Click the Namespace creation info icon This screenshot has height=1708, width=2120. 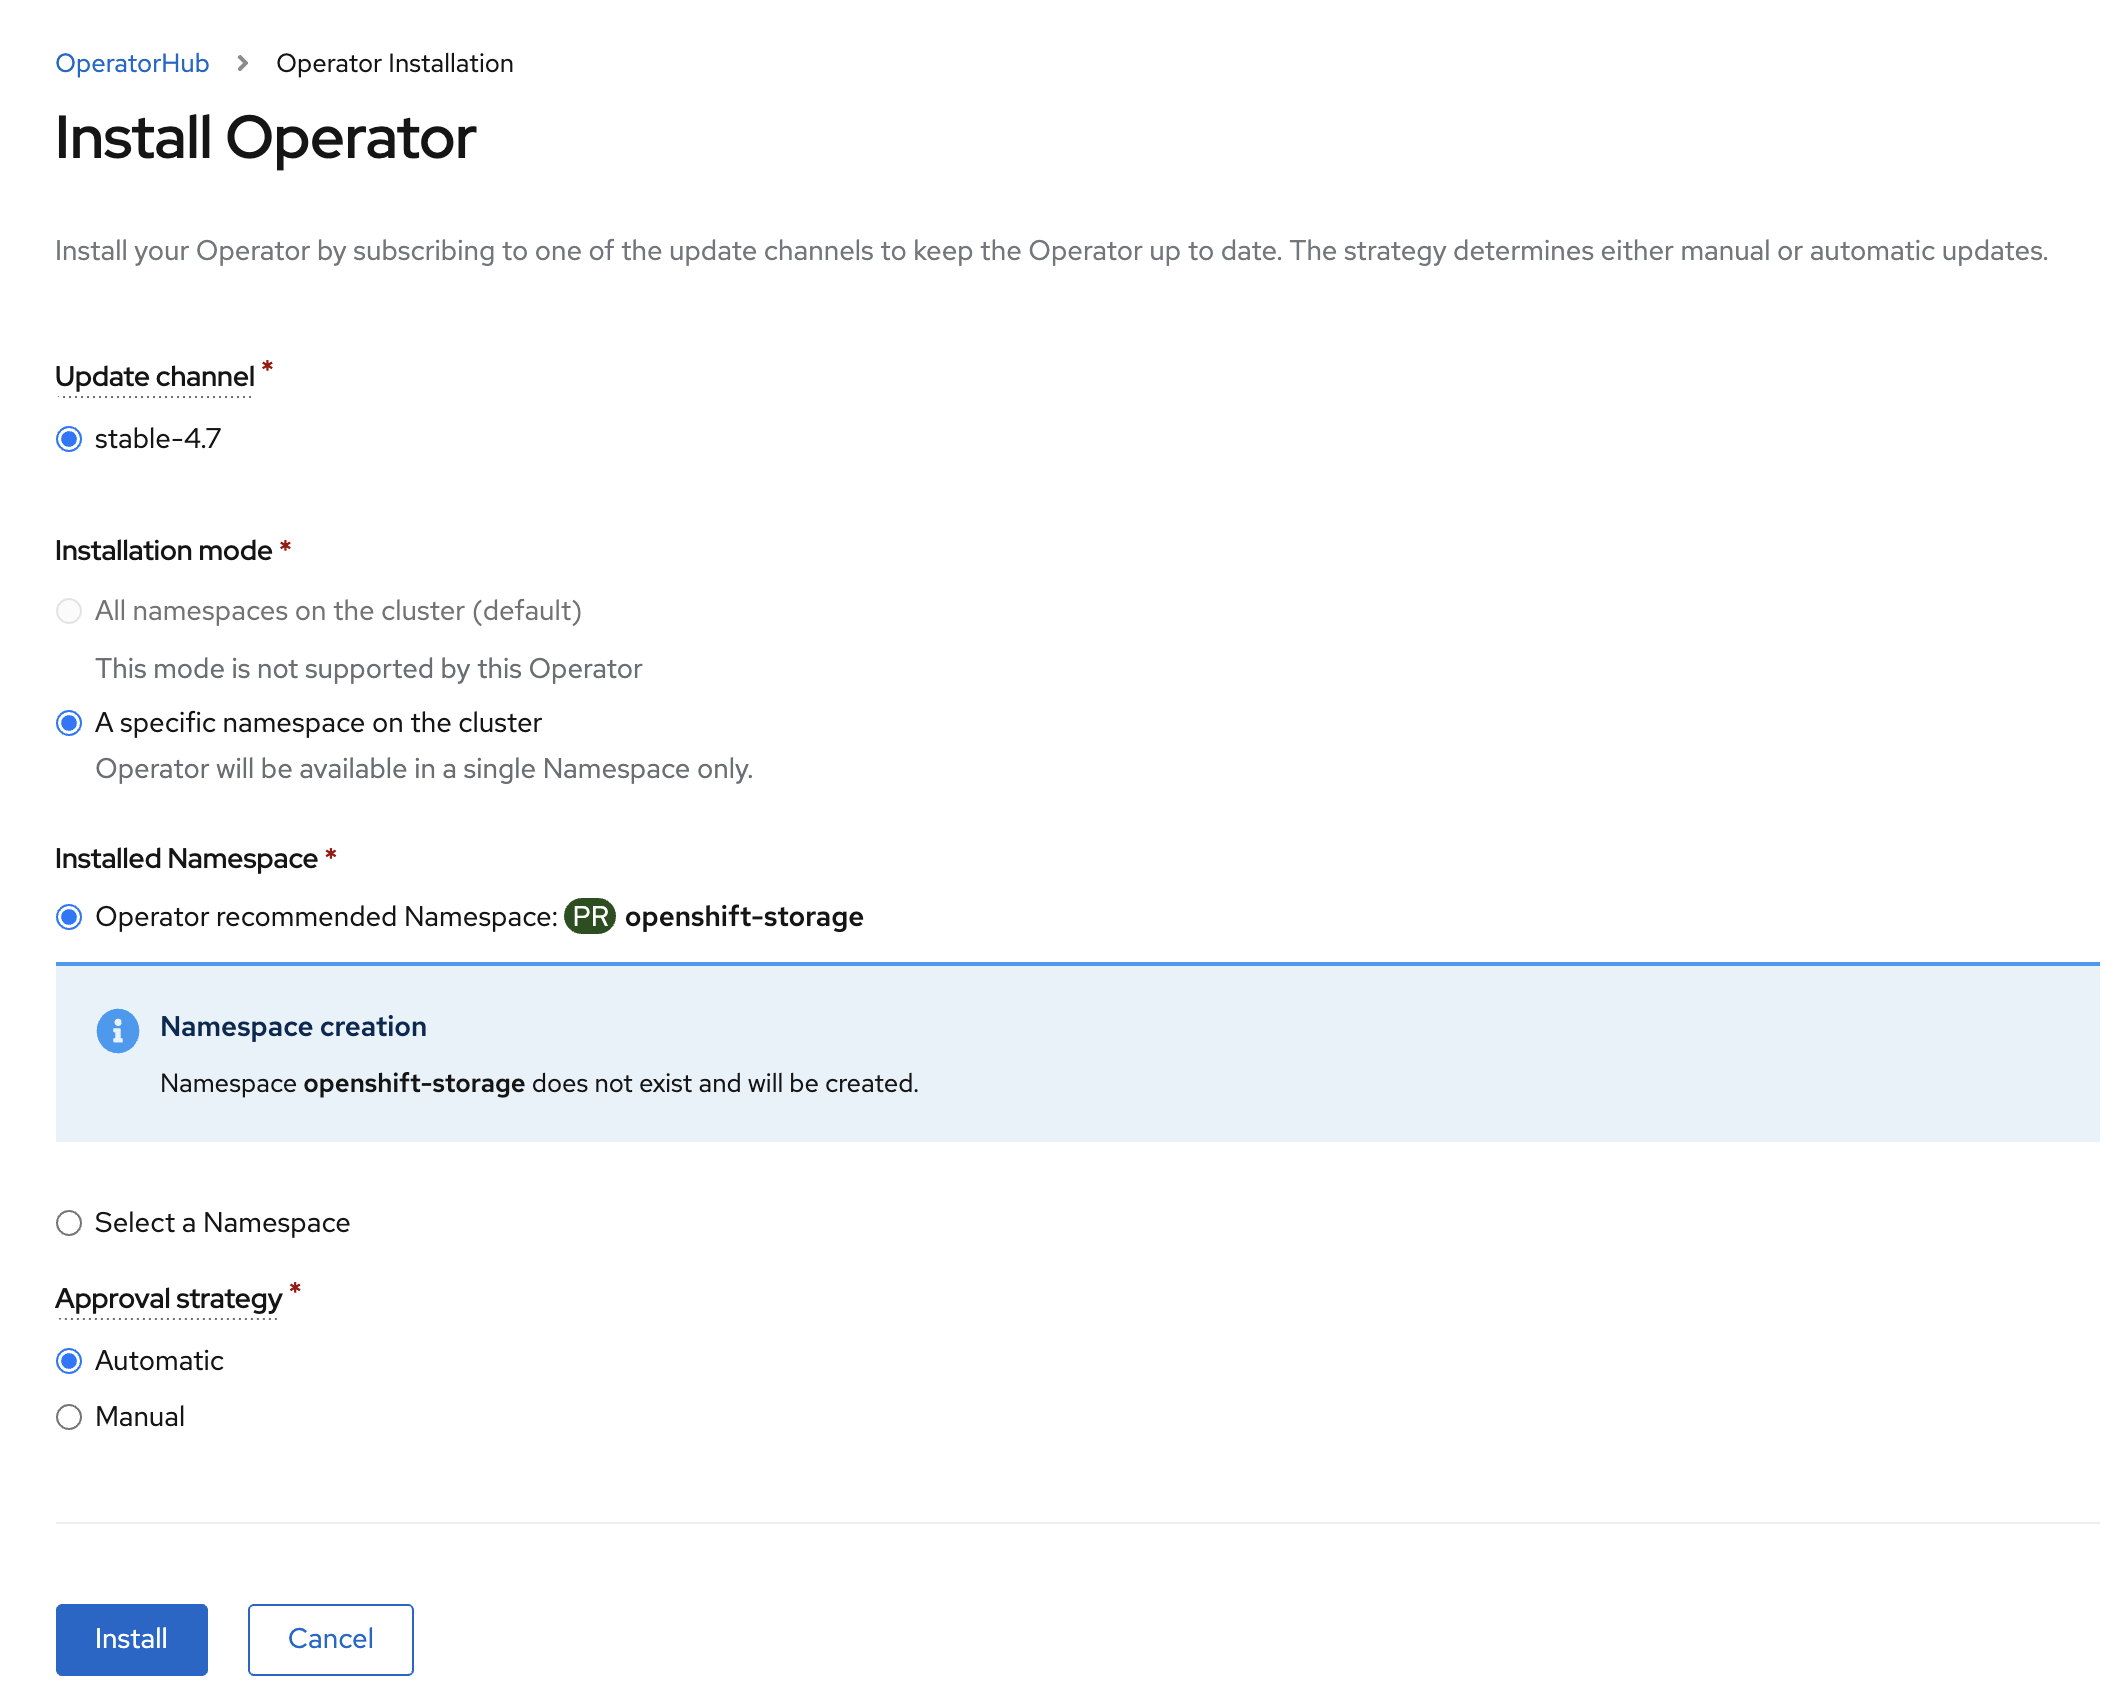pyautogui.click(x=118, y=1030)
